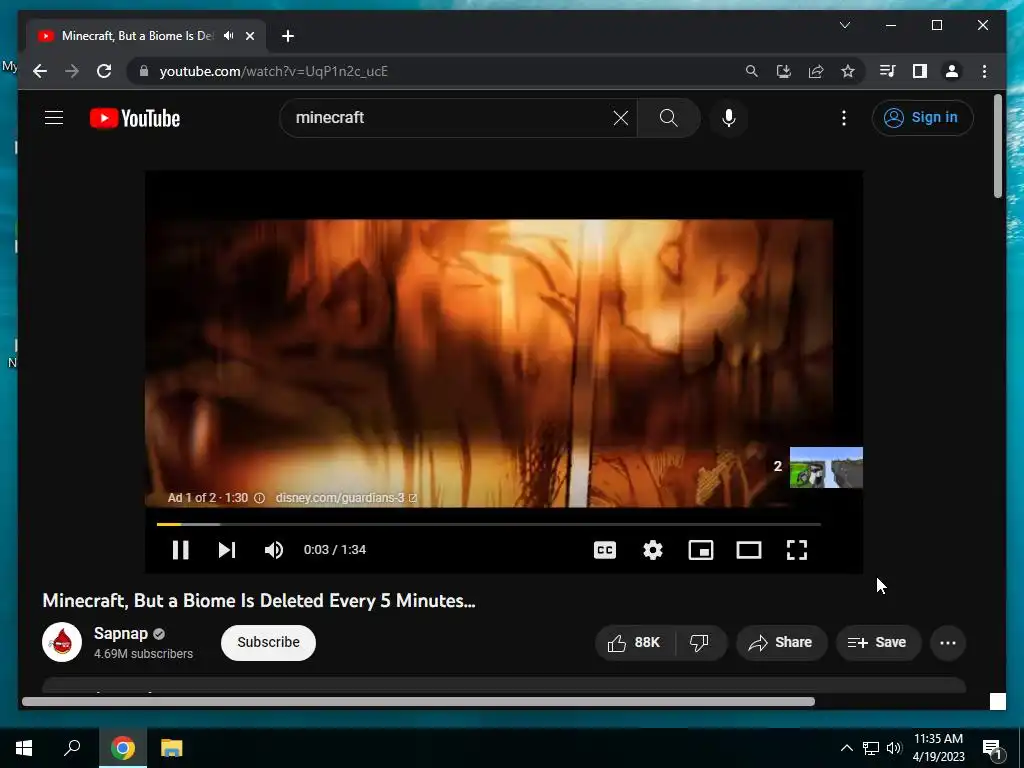Mute the player volume
The image size is (1024, 768).
pos(274,550)
